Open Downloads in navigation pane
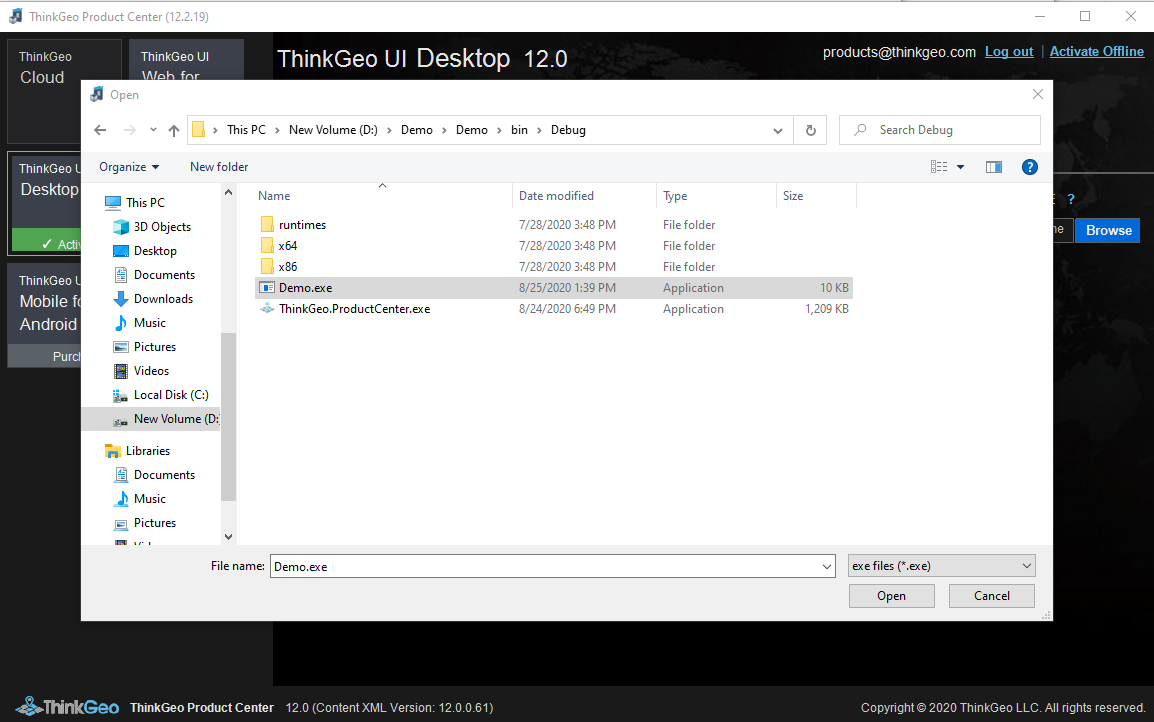The width and height of the screenshot is (1154, 722). click(153, 299)
